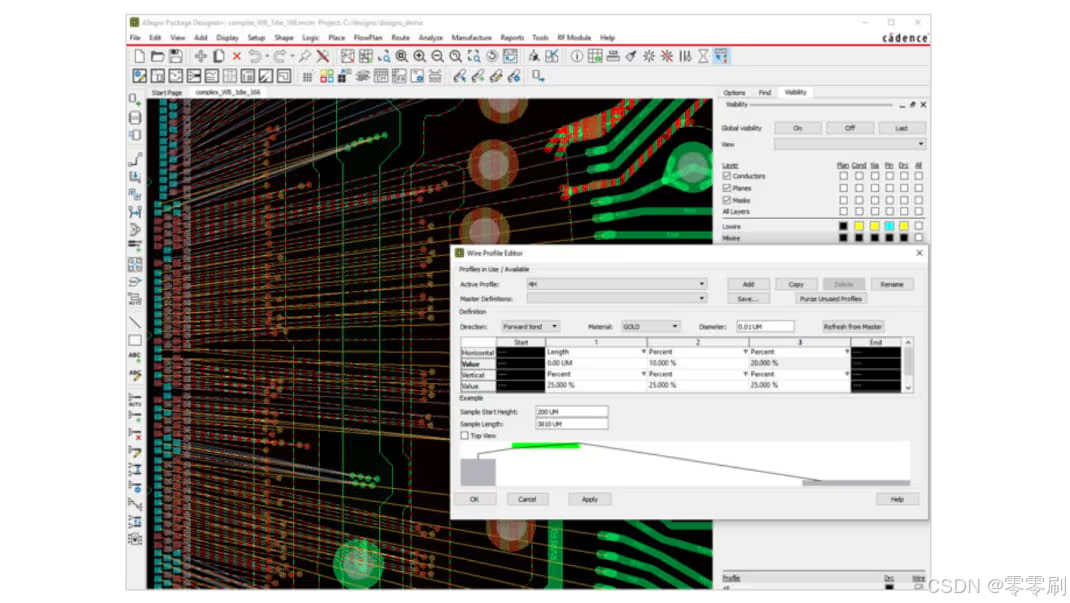Open the Route menu
1070x603 pixels.
(x=401, y=38)
